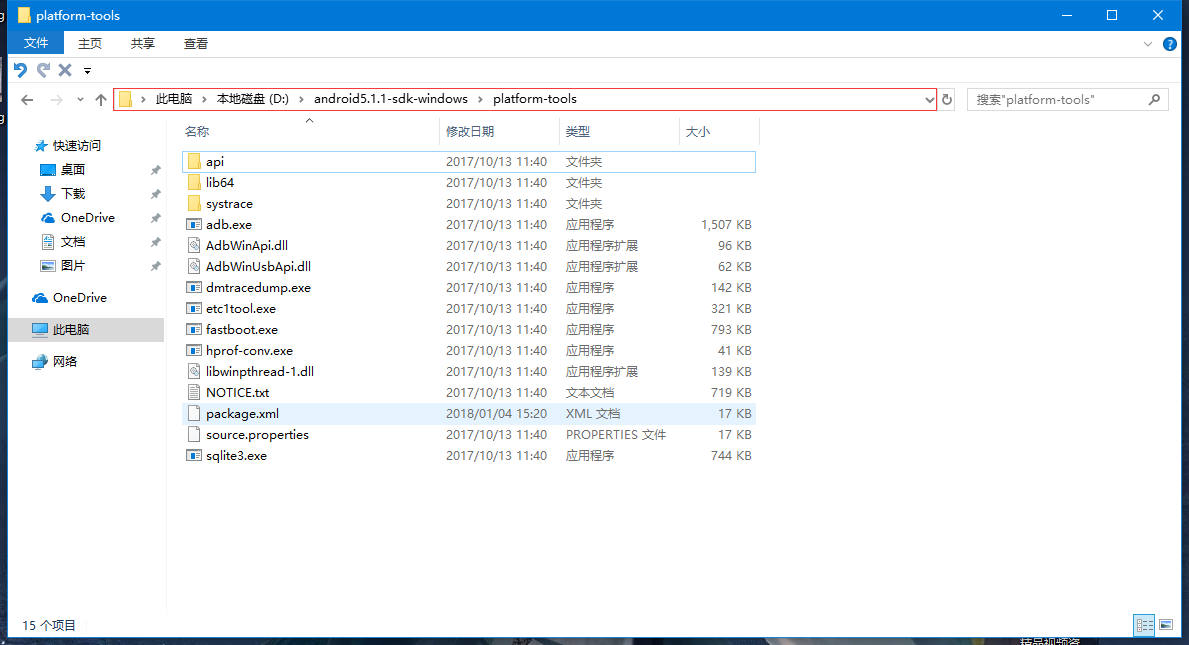The width and height of the screenshot is (1189, 645).
Task: Switch to large icons view layout
Action: (x=1166, y=625)
